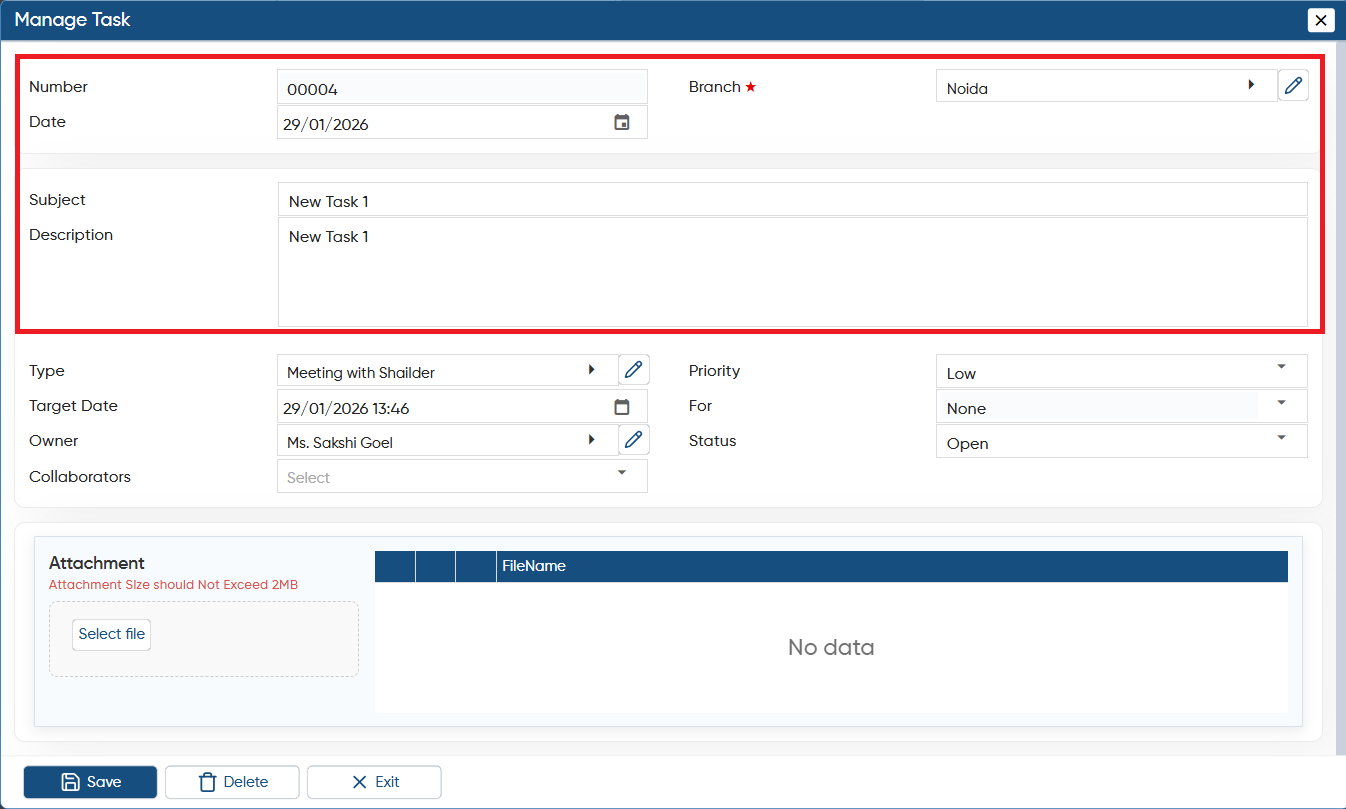This screenshot has width=1346, height=809.
Task: Click the pencil edit icon beside Type
Action: (633, 370)
